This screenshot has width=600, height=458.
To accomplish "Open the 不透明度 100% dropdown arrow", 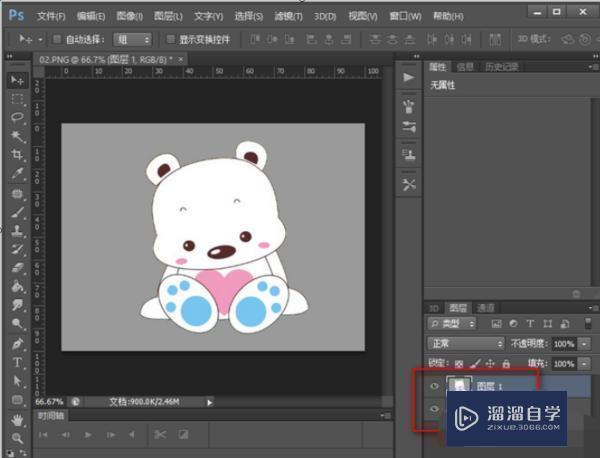I will tap(584, 344).
